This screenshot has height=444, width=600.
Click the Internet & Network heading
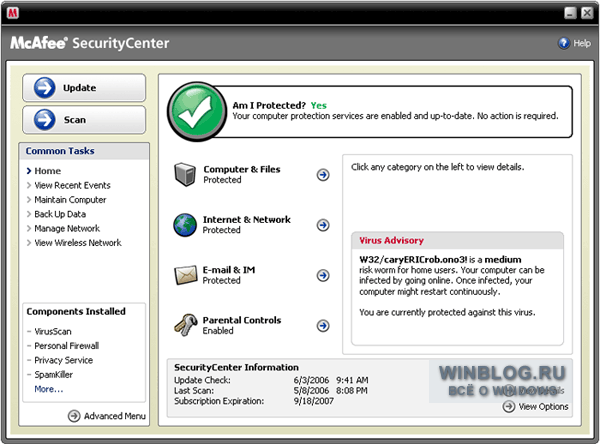pyautogui.click(x=247, y=220)
